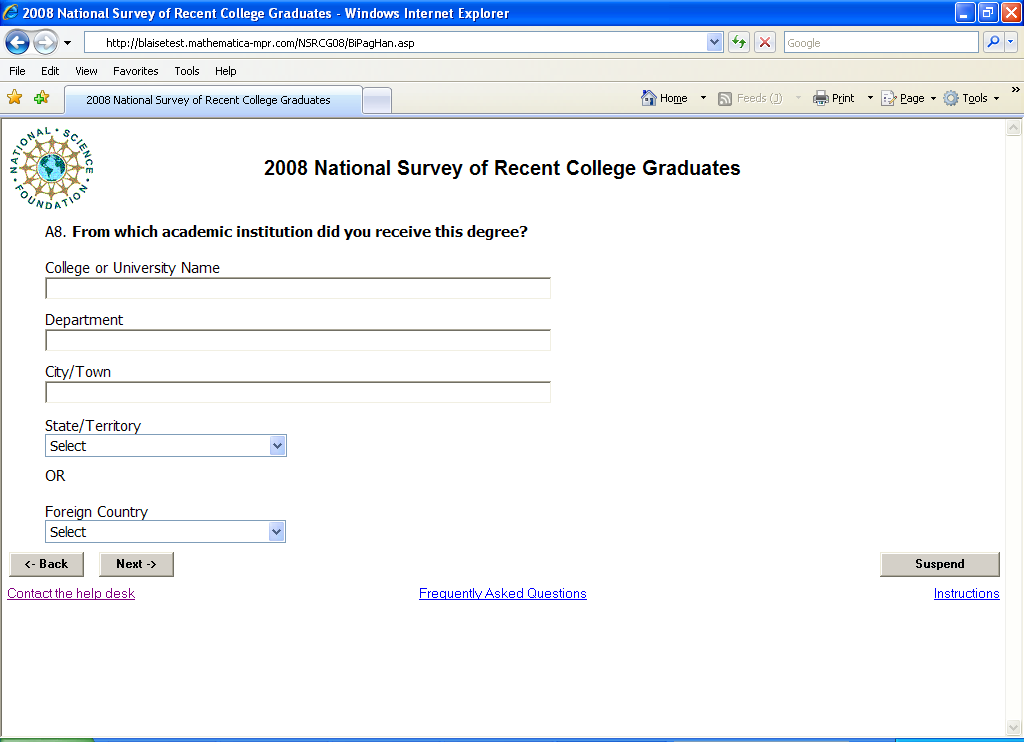This screenshot has width=1024, height=742.
Task: Expand the address bar URL dropdown
Action: (714, 43)
